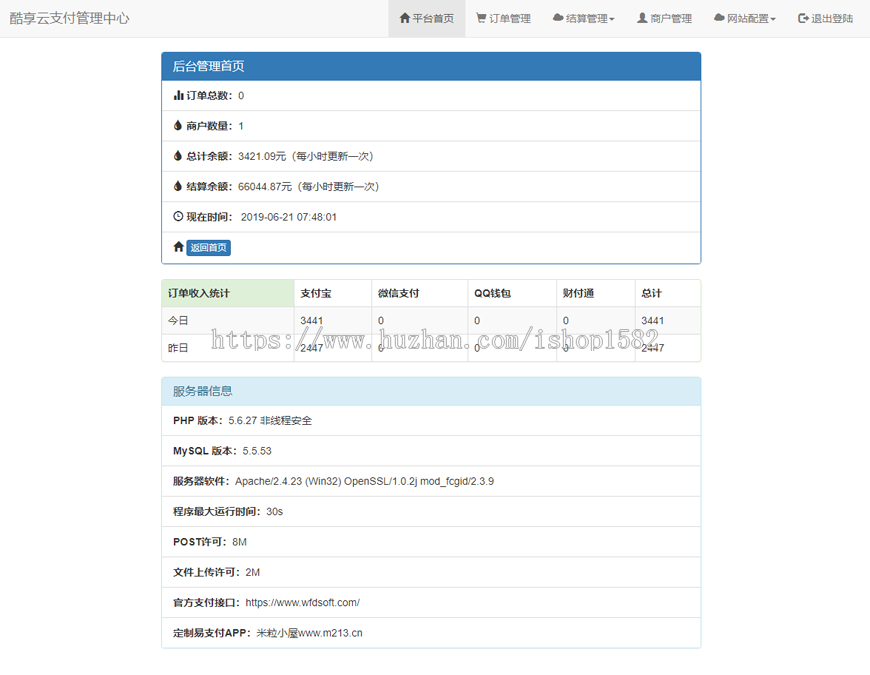The width and height of the screenshot is (870, 675).
Task: Click the droplet icon beside 商户数量
Action: (x=177, y=126)
